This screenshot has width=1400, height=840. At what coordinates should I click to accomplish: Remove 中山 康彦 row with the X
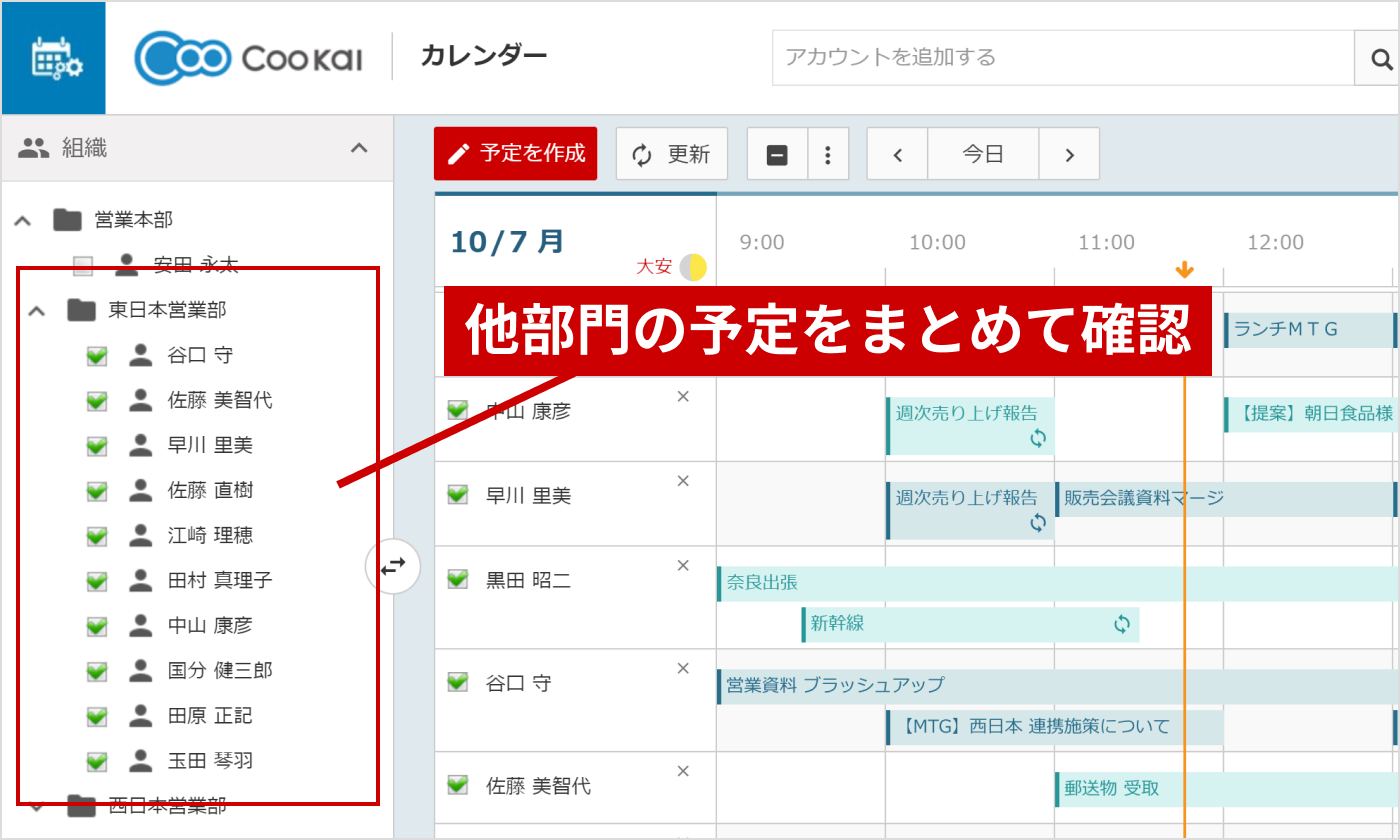click(683, 396)
